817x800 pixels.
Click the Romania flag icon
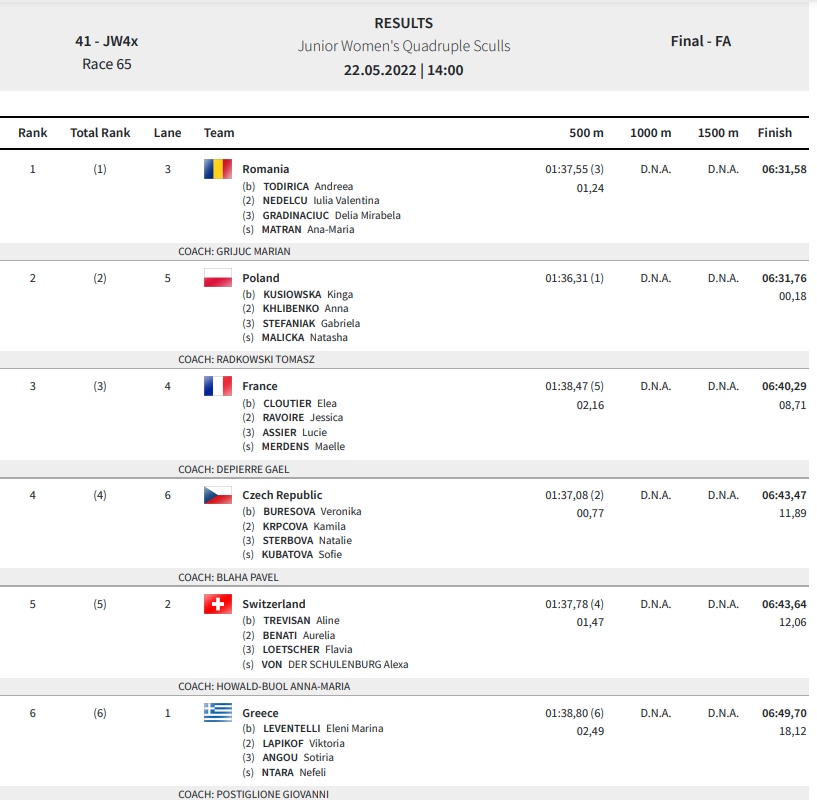[218, 169]
